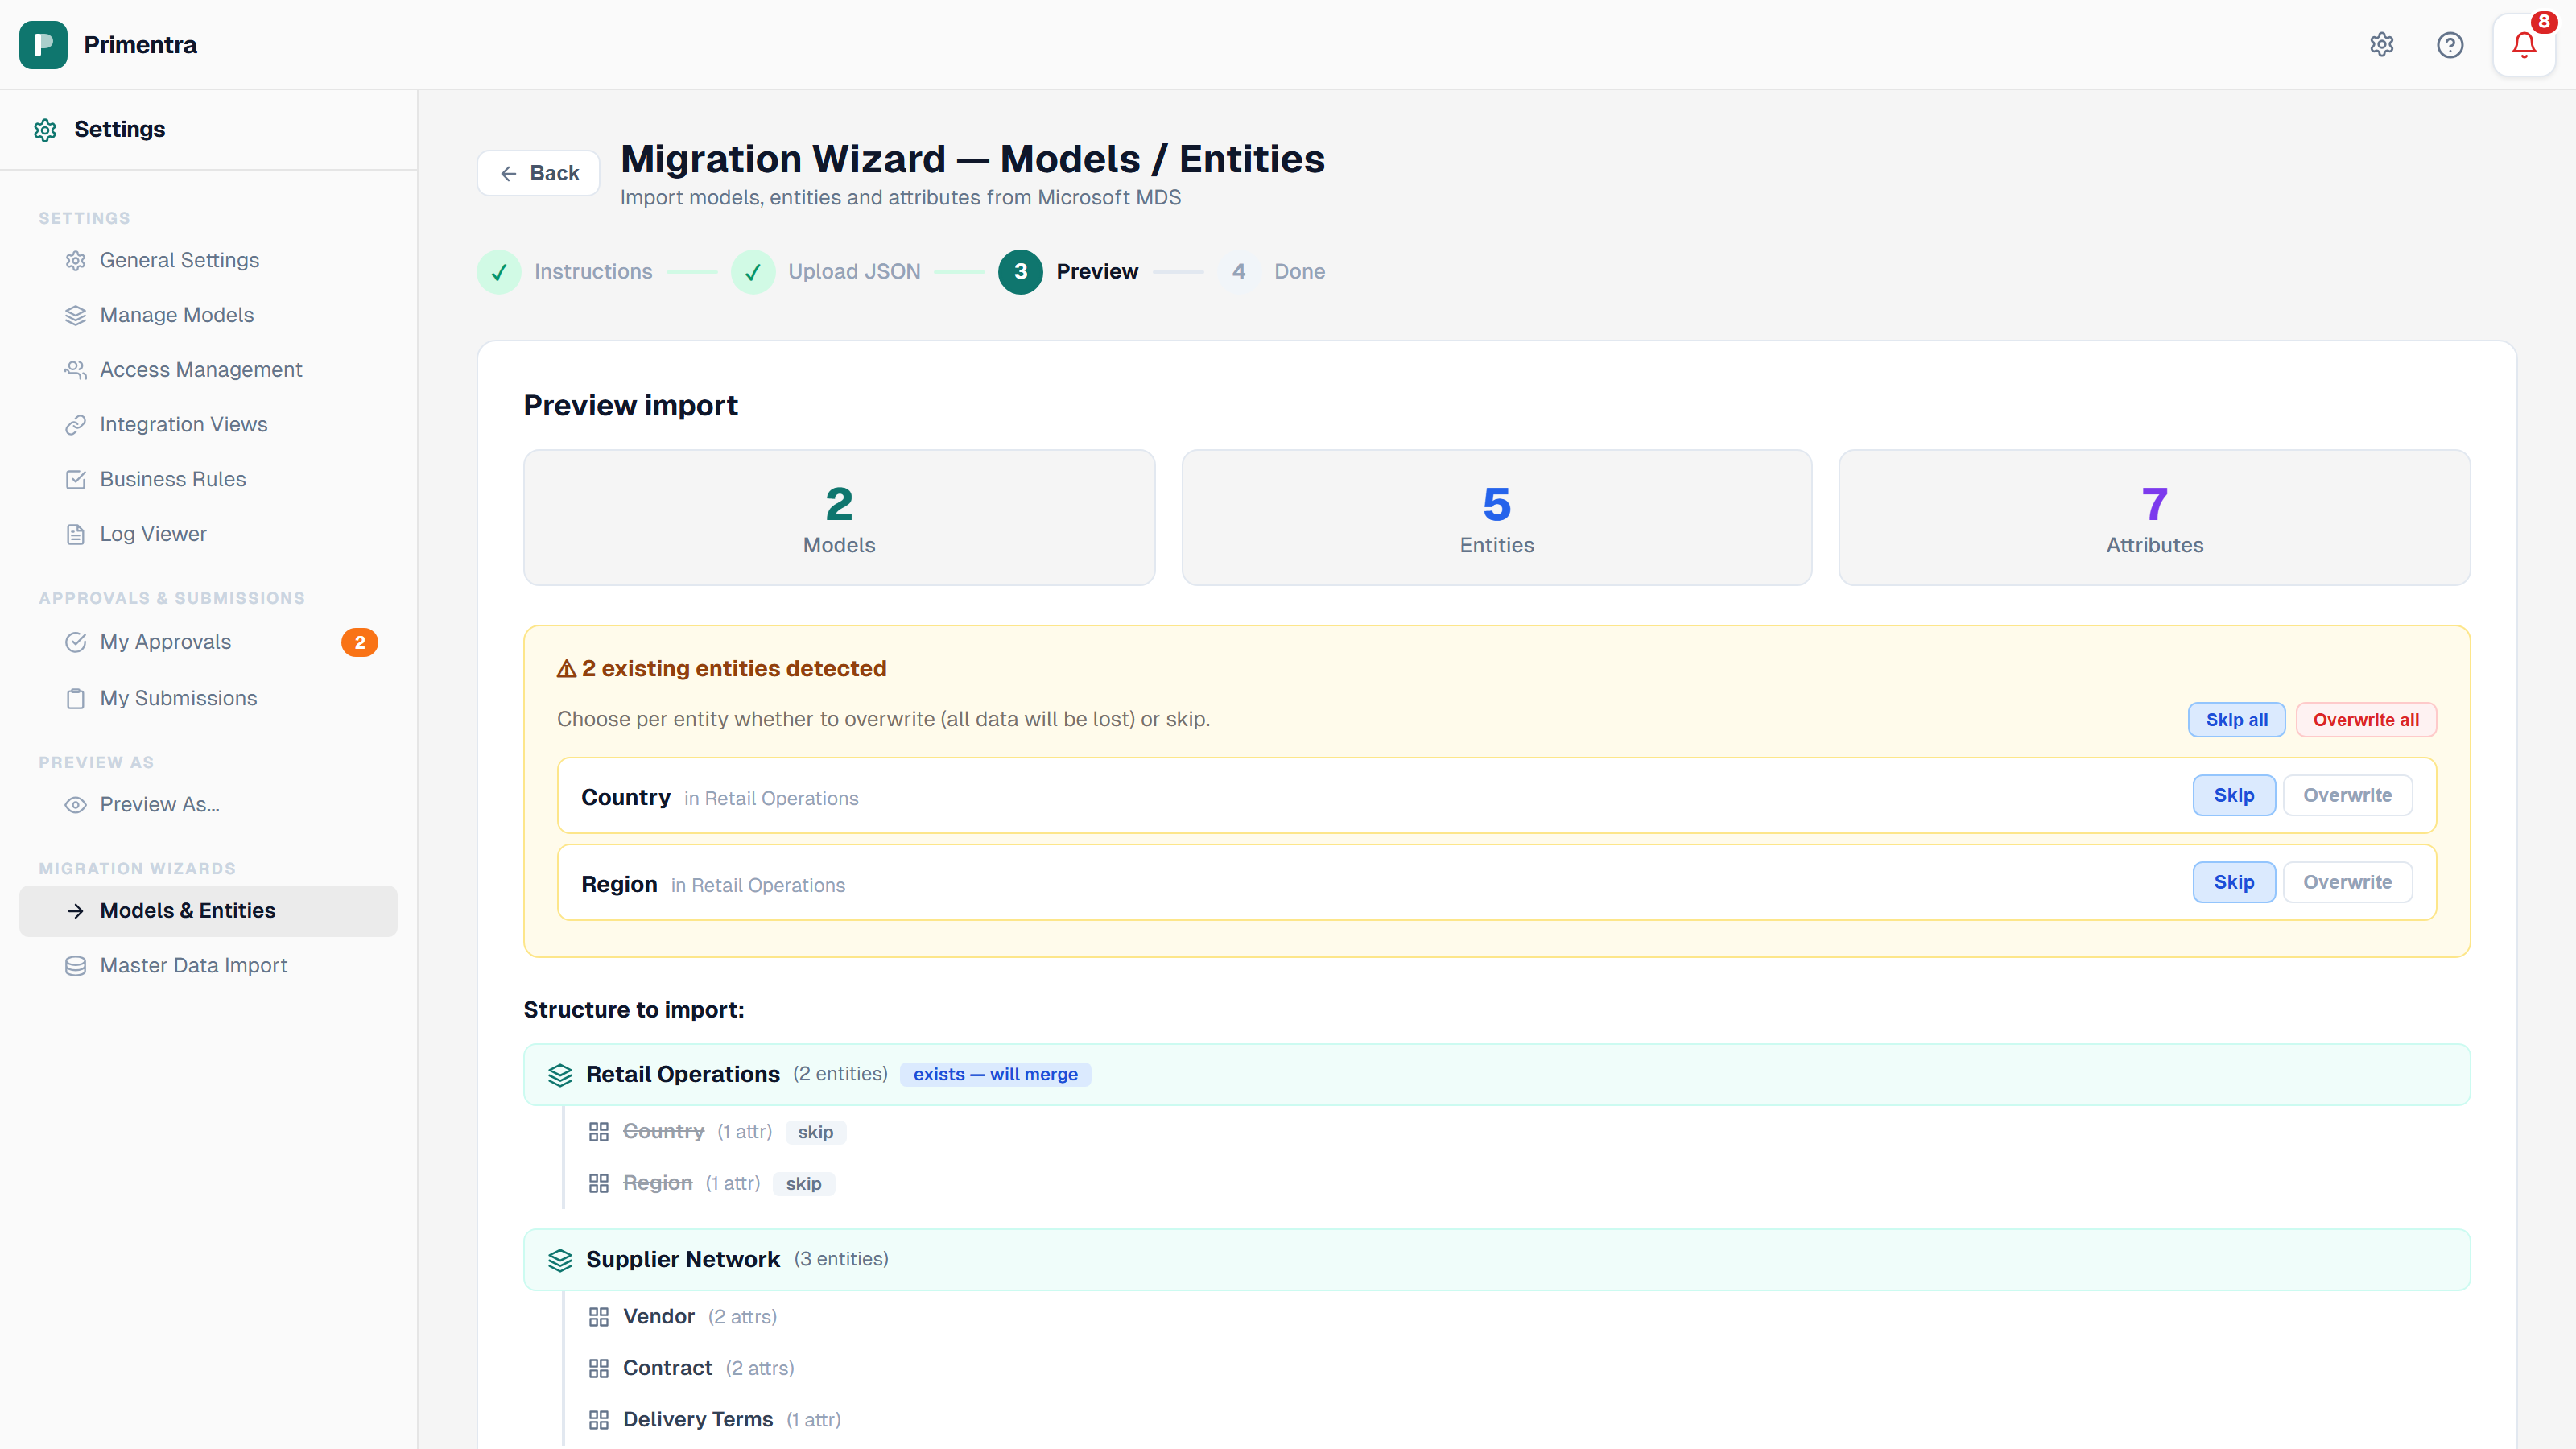2576x1449 pixels.
Task: Select the Preview wizard step
Action: click(x=1068, y=272)
